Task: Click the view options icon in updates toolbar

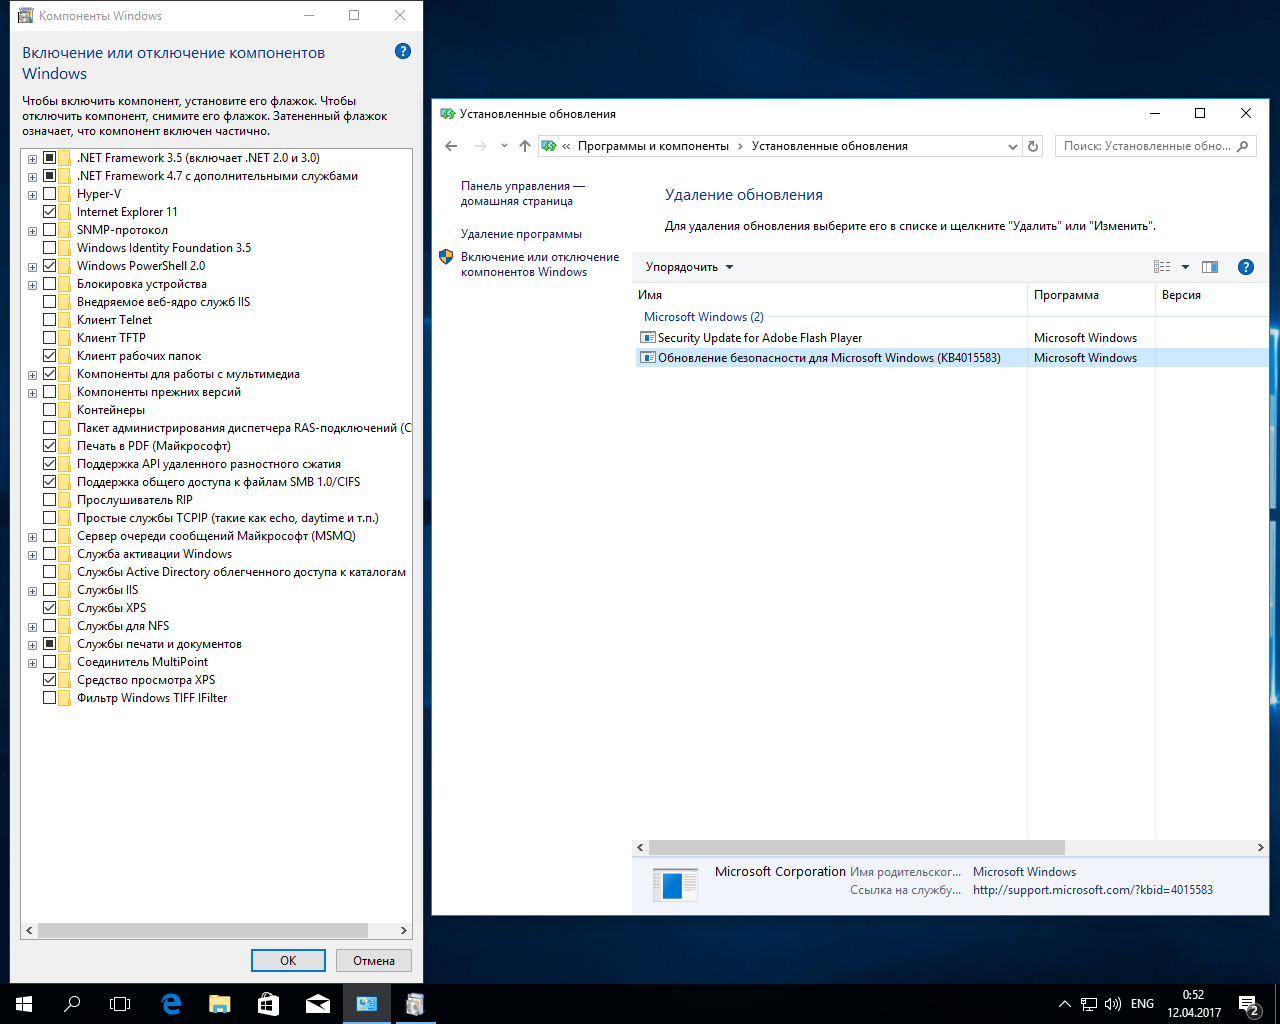Action: coord(1162,267)
